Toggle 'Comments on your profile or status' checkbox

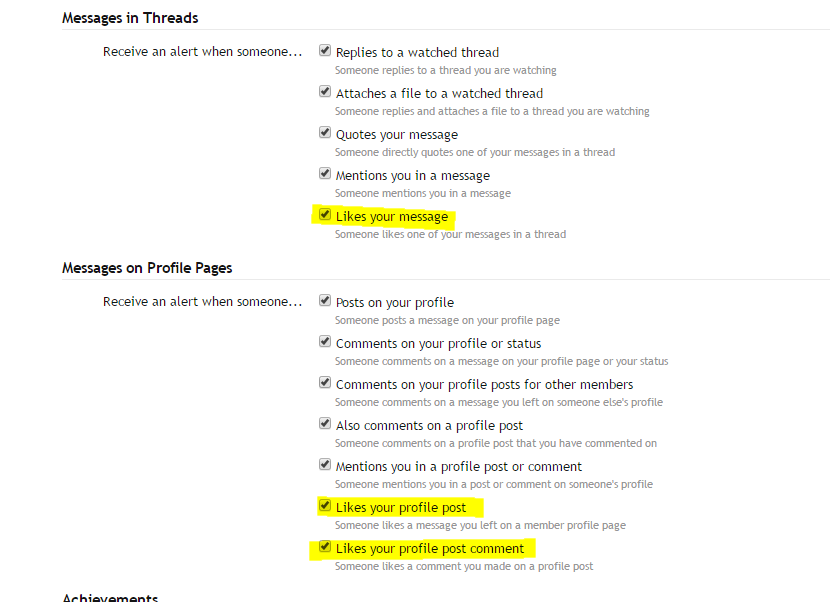click(x=325, y=341)
